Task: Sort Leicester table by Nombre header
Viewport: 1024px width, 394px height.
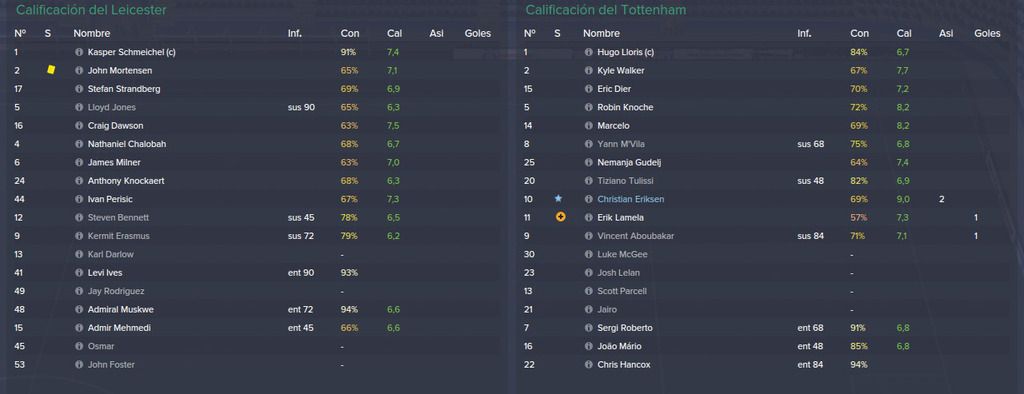Action: [91, 33]
